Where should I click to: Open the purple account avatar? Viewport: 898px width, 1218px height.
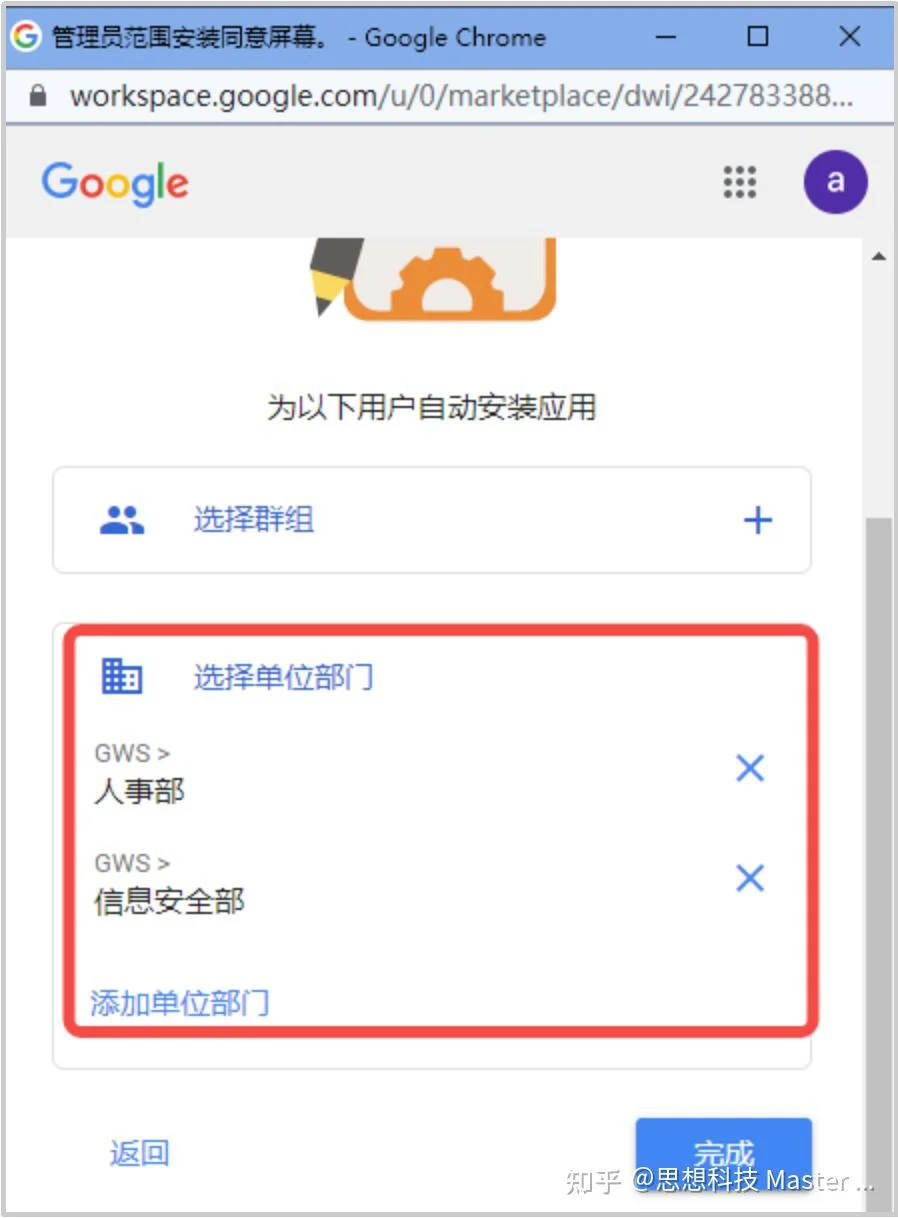point(835,182)
